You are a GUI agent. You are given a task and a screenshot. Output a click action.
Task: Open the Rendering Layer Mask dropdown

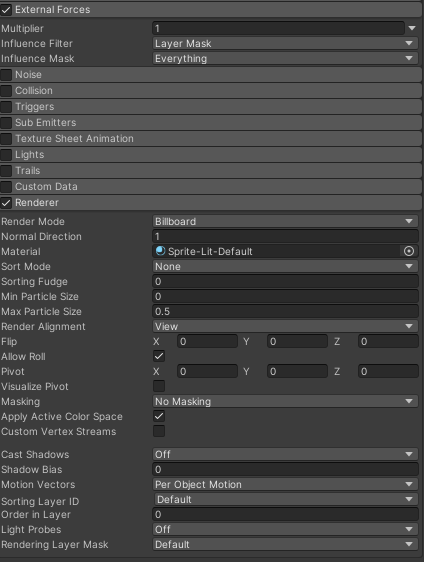[285, 544]
